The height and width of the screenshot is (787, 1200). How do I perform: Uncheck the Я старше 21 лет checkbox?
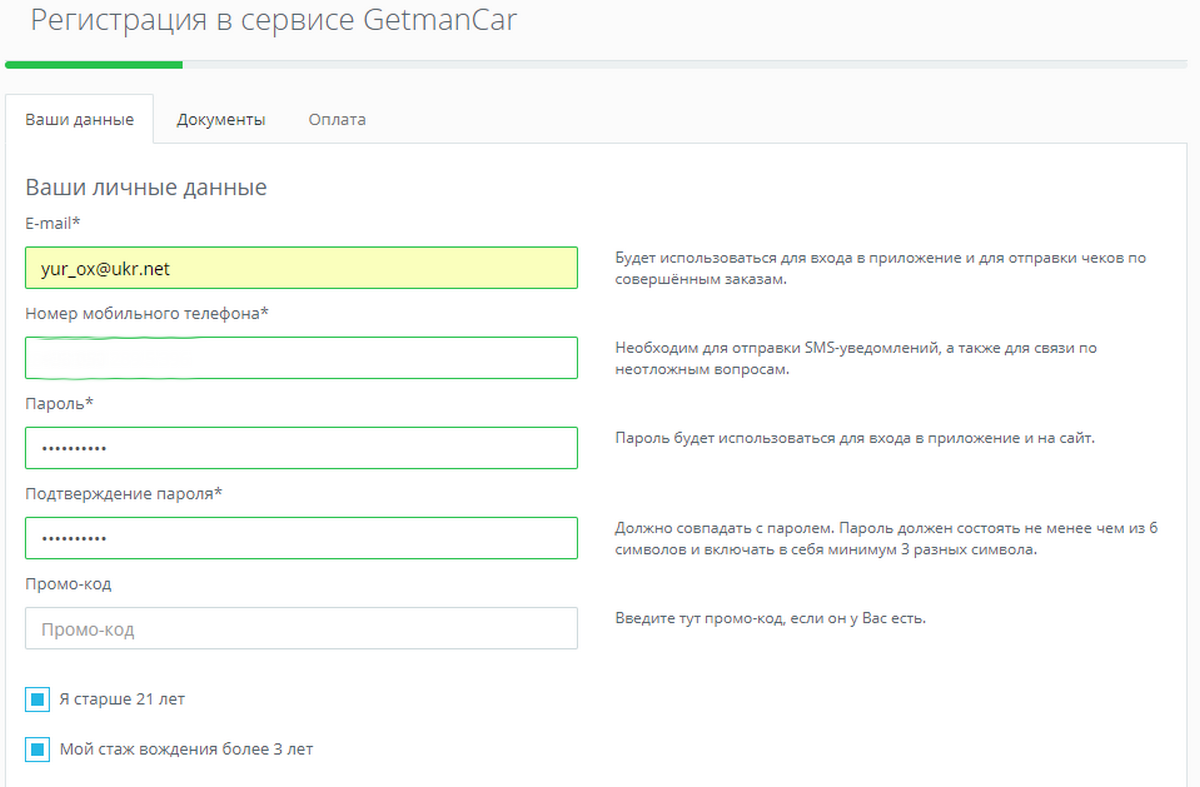tap(37, 700)
